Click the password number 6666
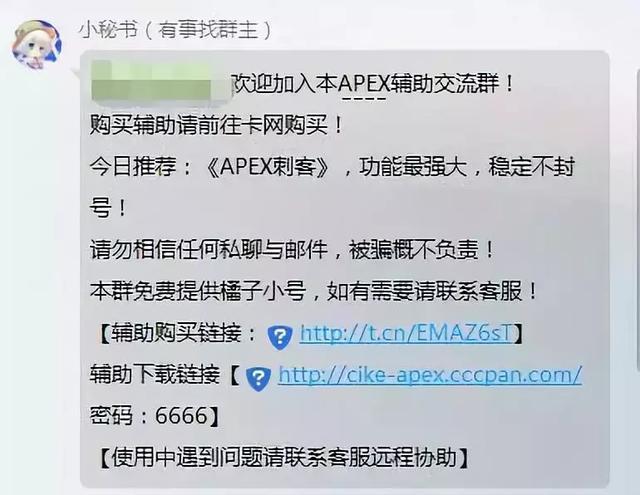640x495 pixels. click(x=182, y=416)
